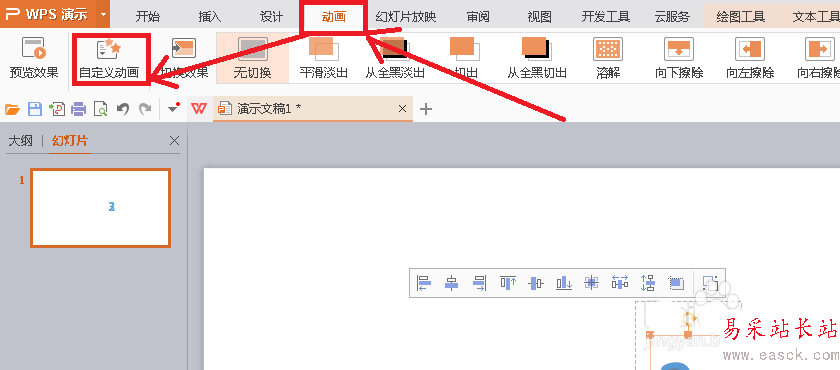The image size is (840, 370).
Task: Open 自定义动画 custom animation
Action: point(109,58)
